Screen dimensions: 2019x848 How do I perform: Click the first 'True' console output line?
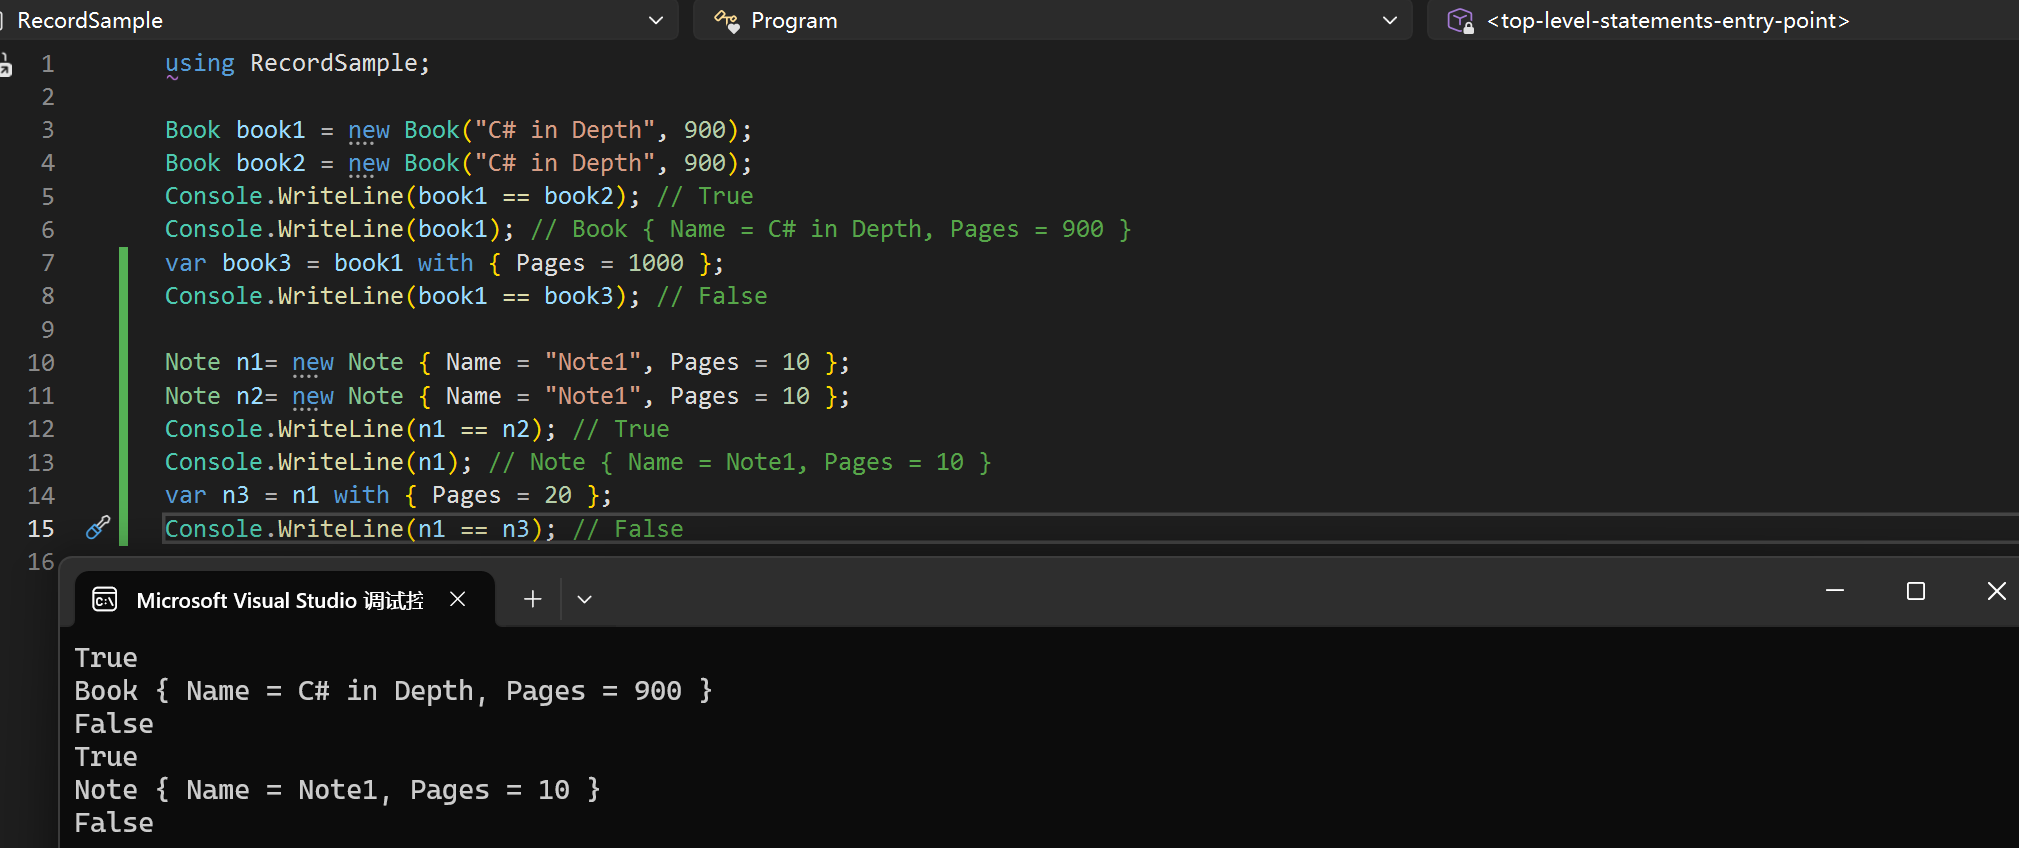tap(106, 658)
